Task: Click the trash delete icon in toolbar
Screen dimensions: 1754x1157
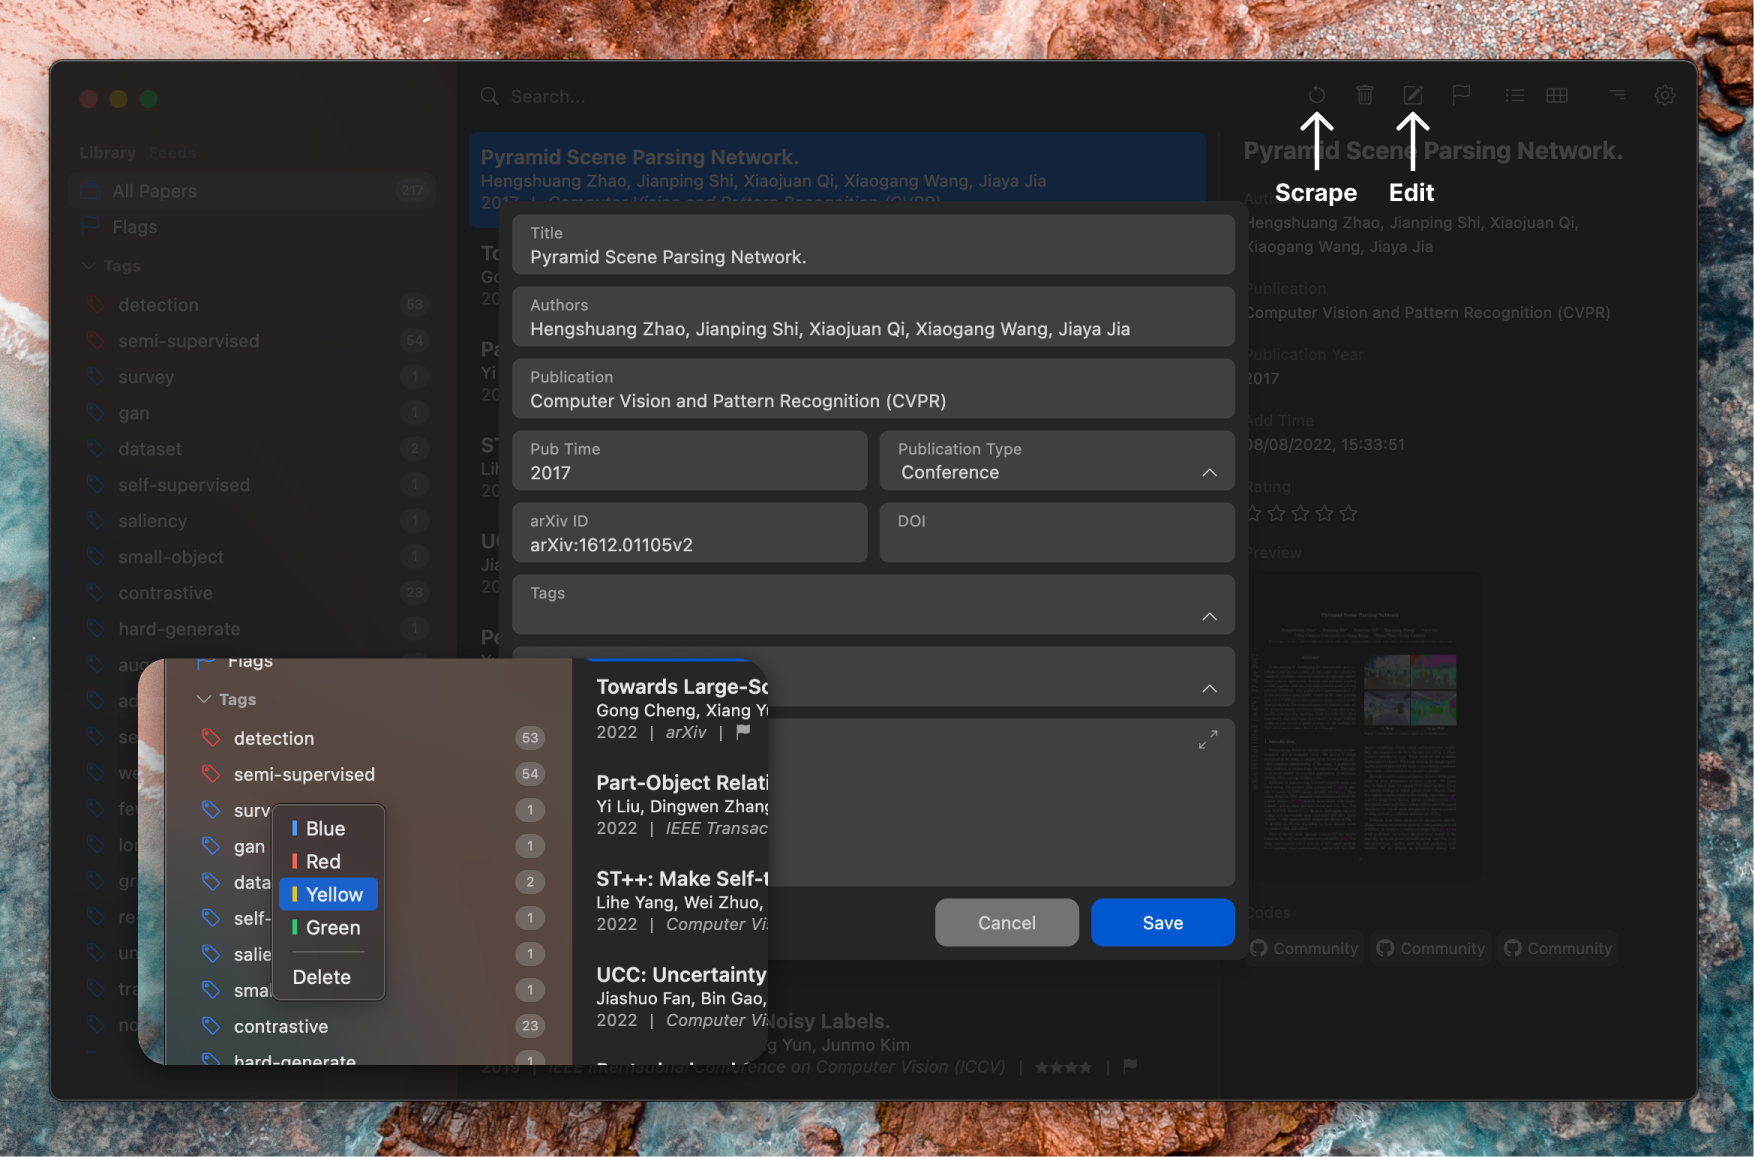Action: point(1364,95)
